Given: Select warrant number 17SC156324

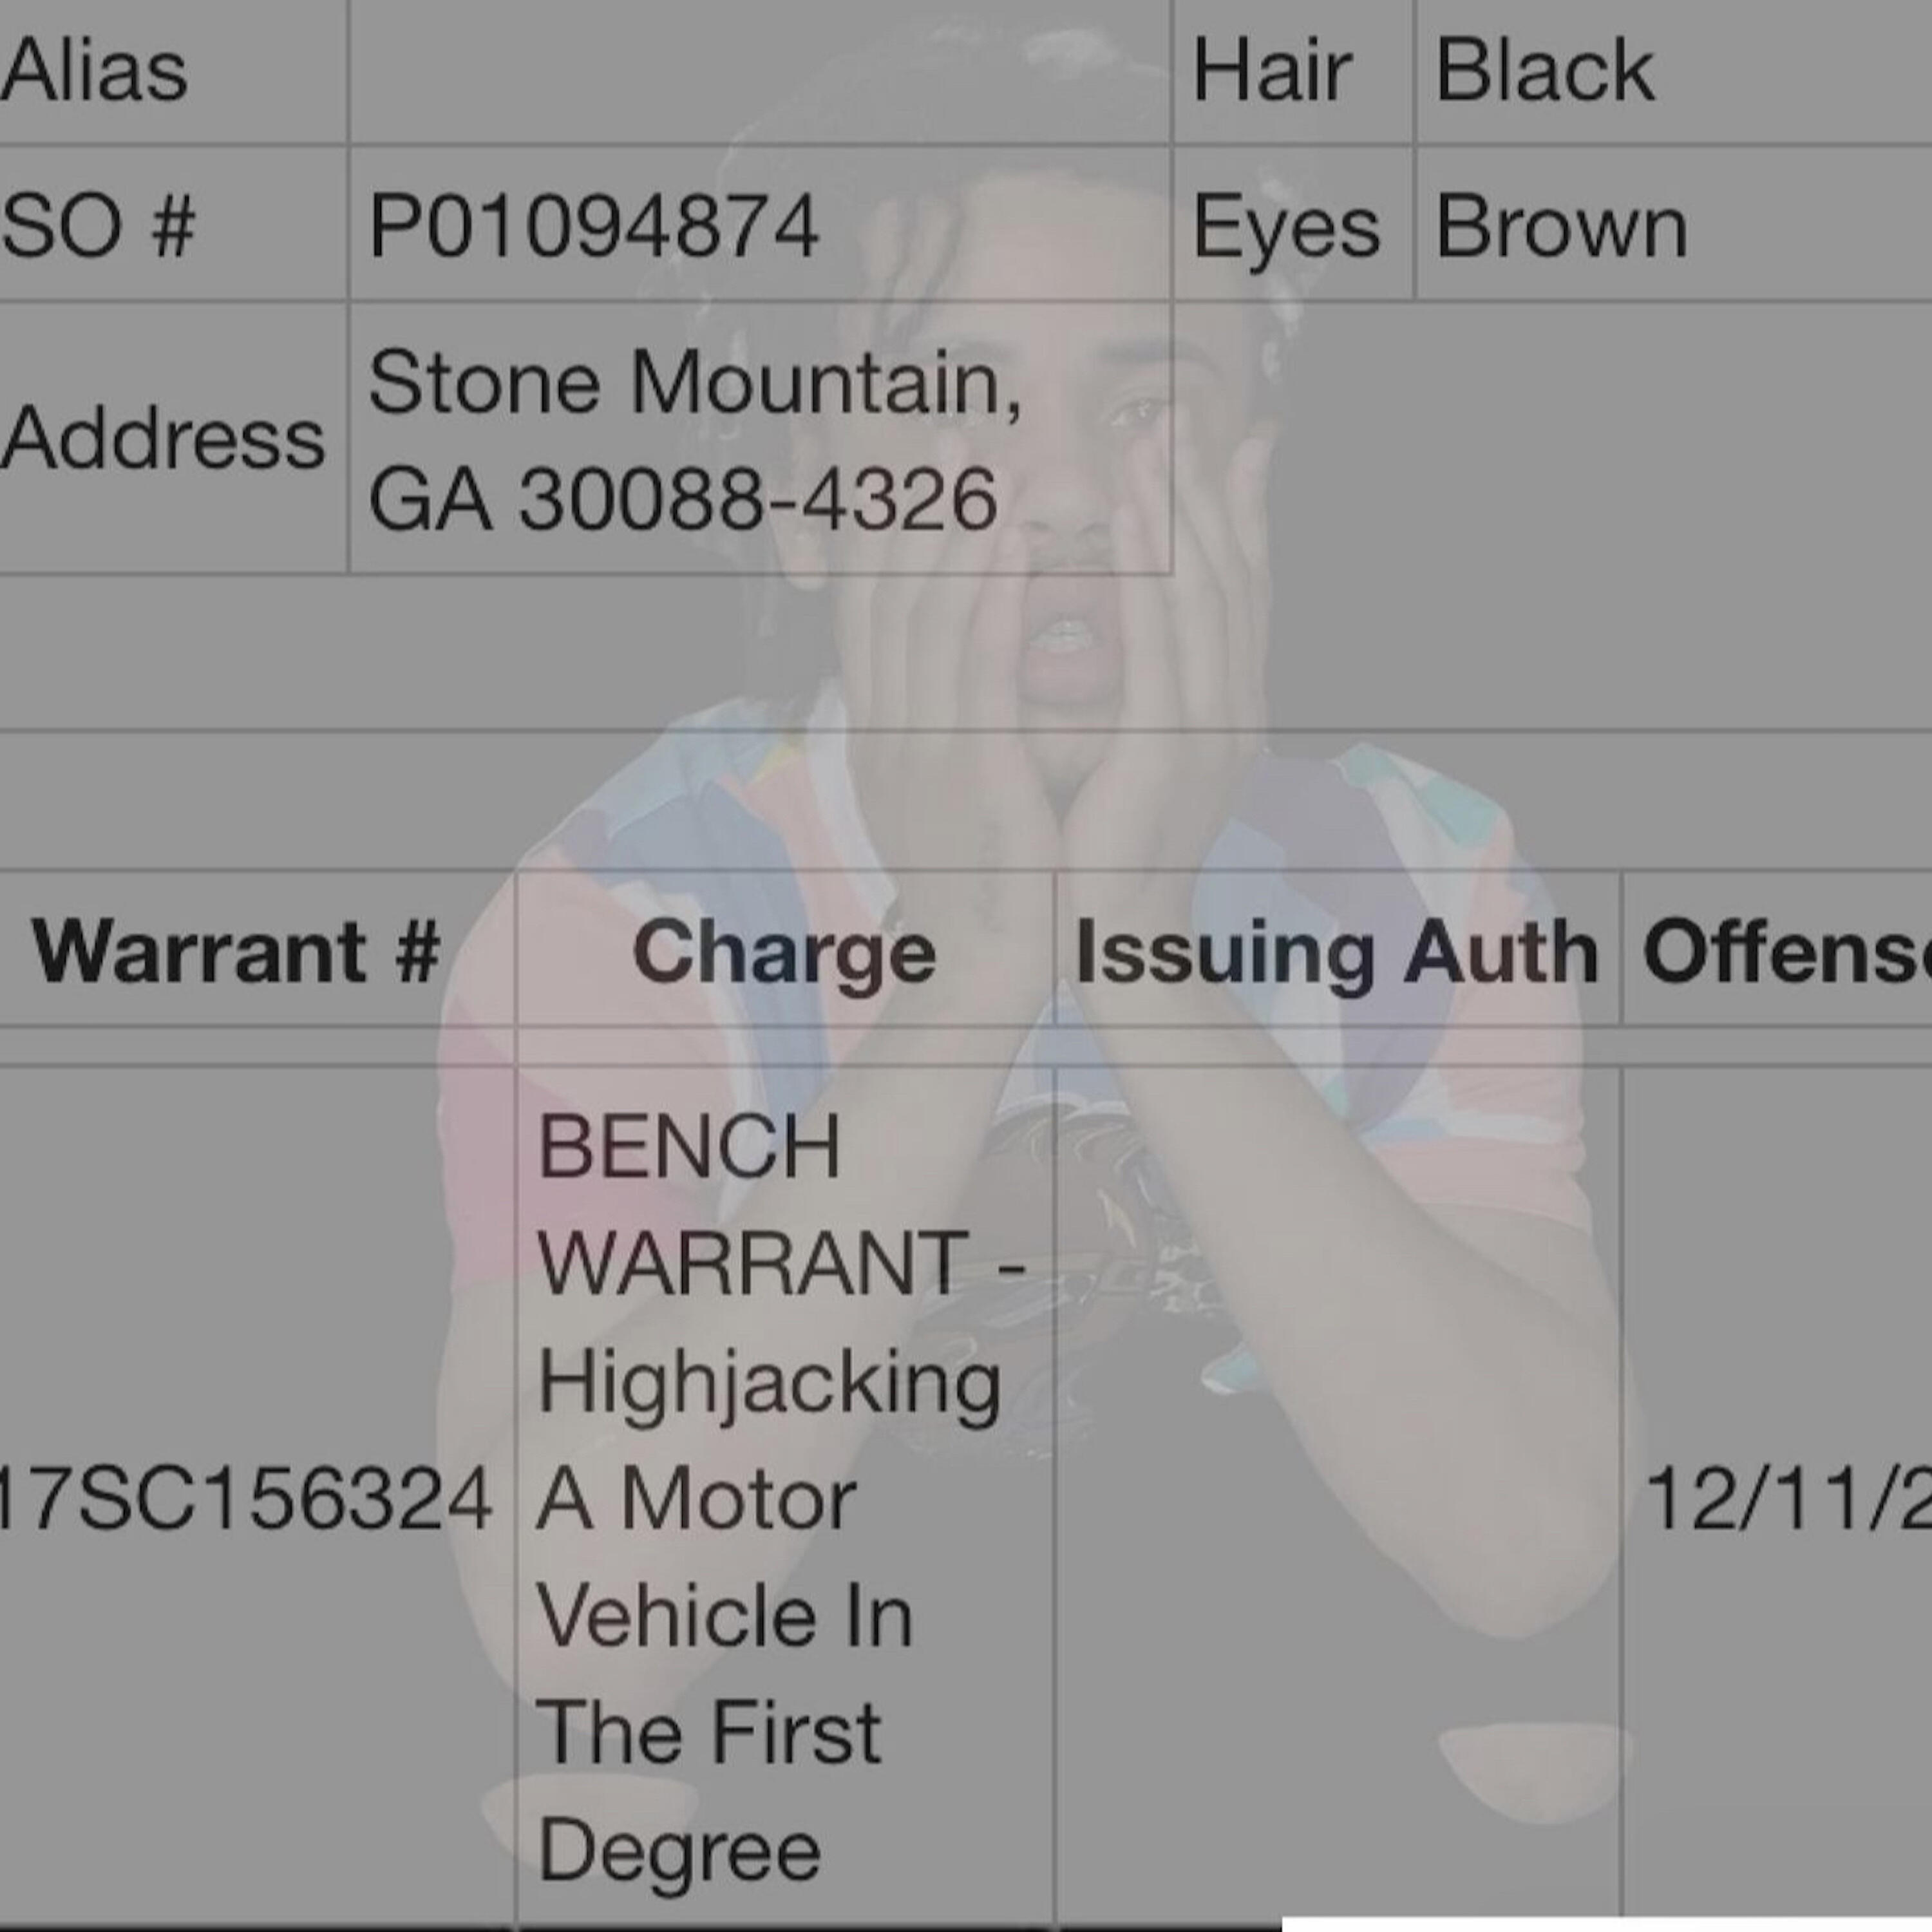Looking at the screenshot, I should (245, 1498).
